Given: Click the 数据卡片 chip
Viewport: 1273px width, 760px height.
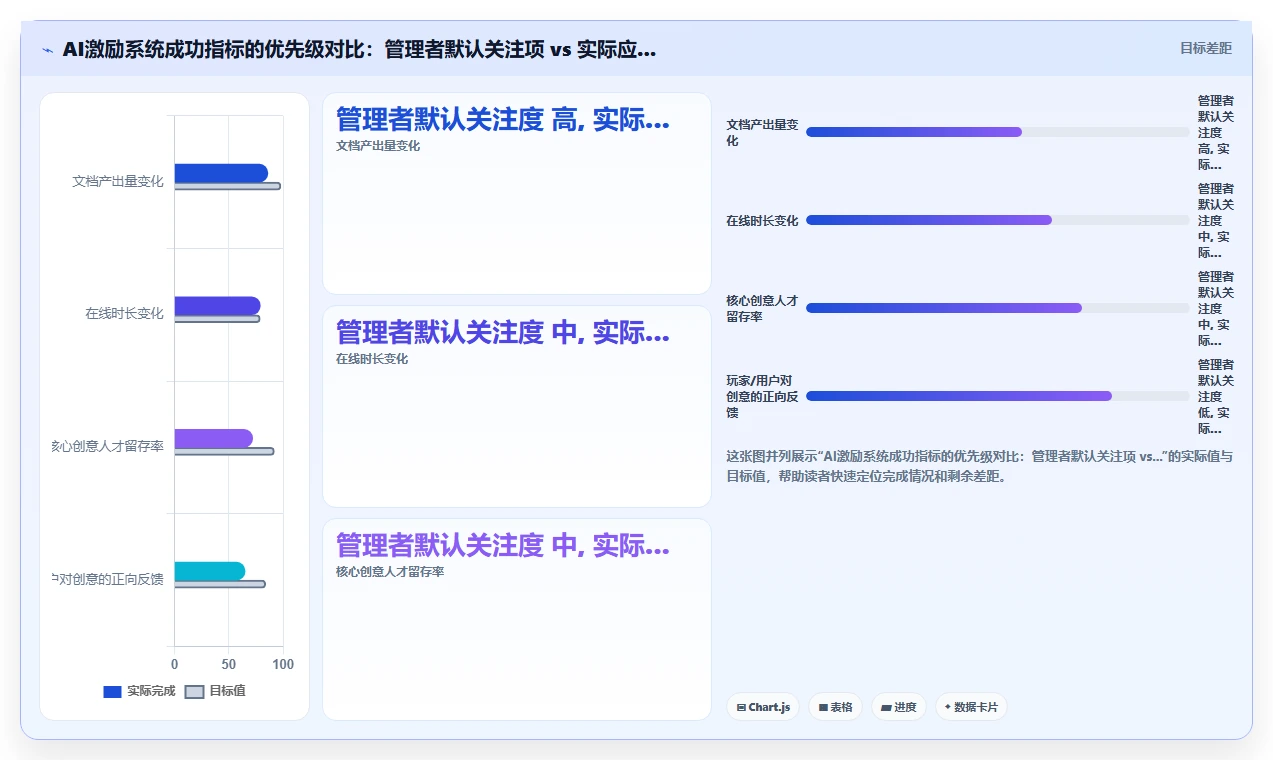Looking at the screenshot, I should [971, 707].
